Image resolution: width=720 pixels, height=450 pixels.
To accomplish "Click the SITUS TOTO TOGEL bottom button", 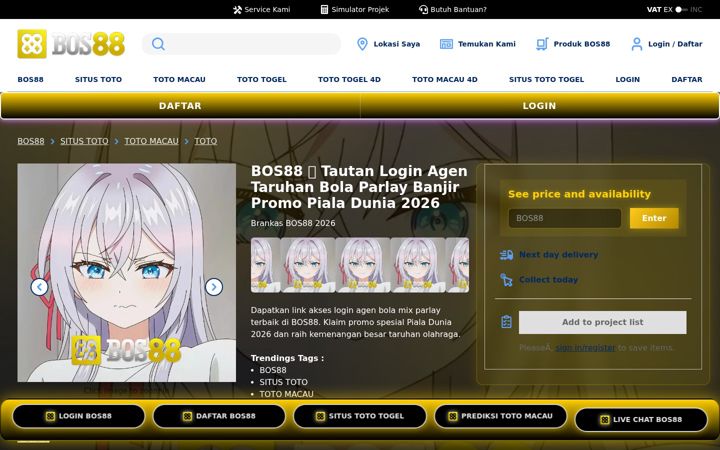I will click(x=360, y=416).
